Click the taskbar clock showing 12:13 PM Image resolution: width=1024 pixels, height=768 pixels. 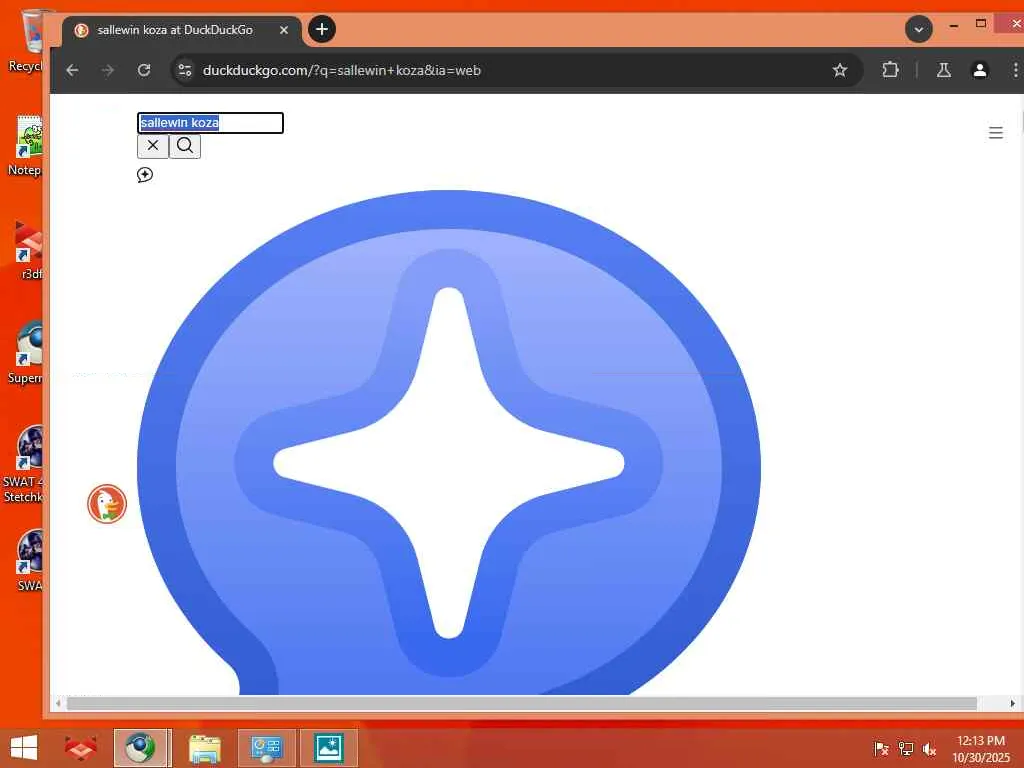980,749
